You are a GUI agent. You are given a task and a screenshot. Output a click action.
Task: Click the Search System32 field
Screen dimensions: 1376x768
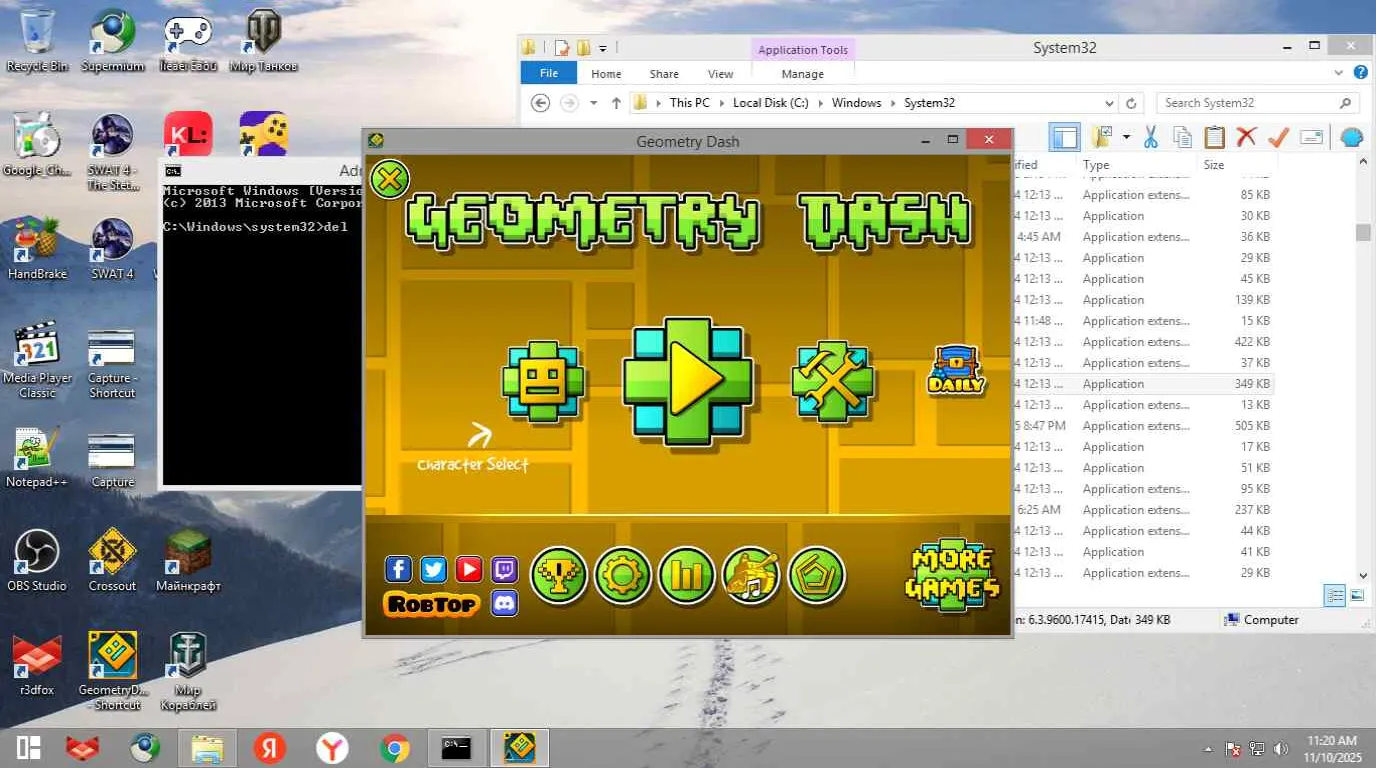[1258, 103]
